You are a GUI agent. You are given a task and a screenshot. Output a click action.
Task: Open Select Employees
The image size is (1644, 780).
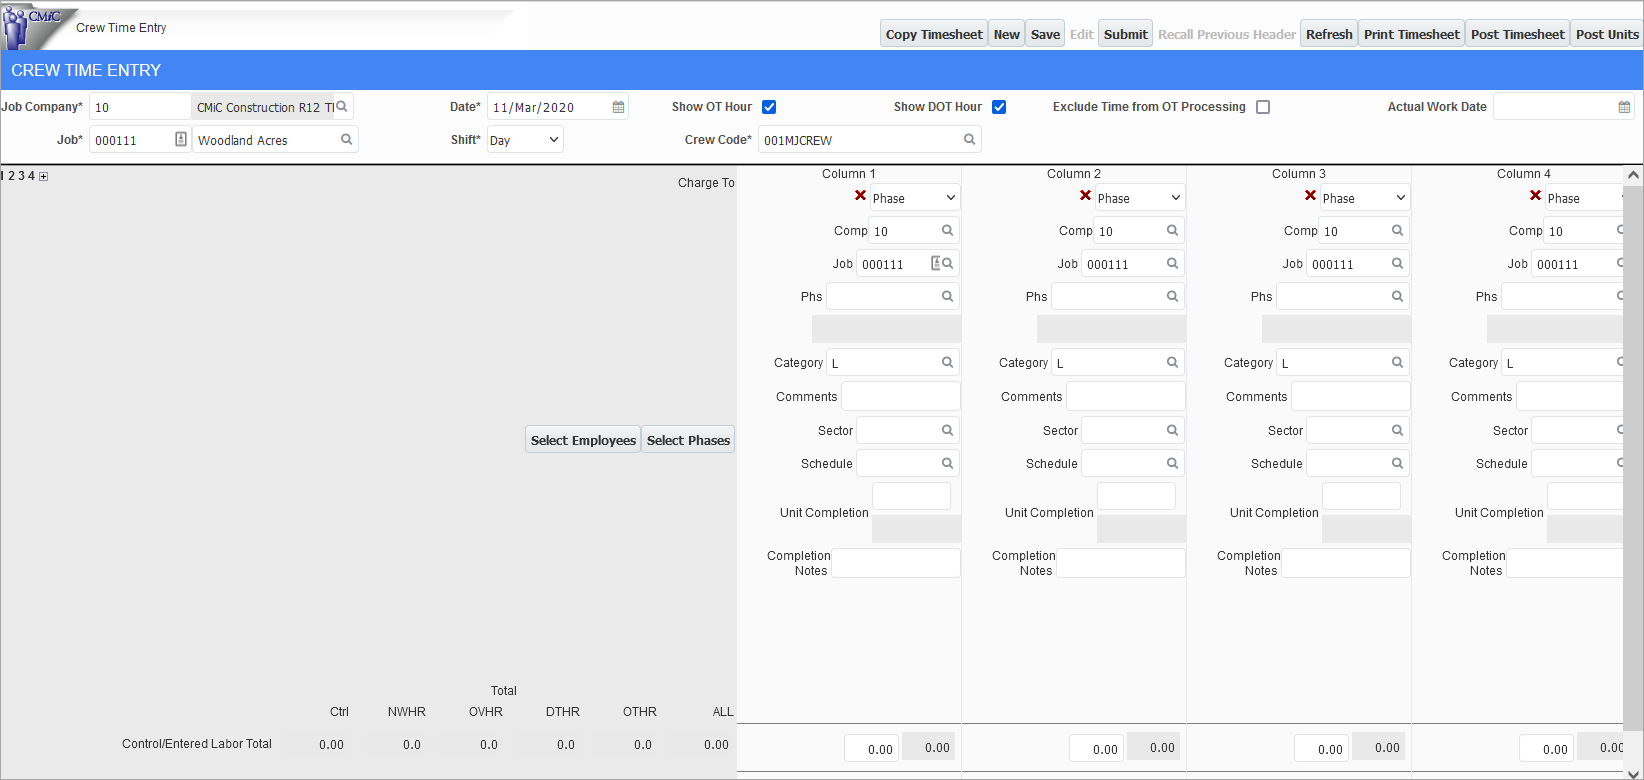(x=583, y=440)
